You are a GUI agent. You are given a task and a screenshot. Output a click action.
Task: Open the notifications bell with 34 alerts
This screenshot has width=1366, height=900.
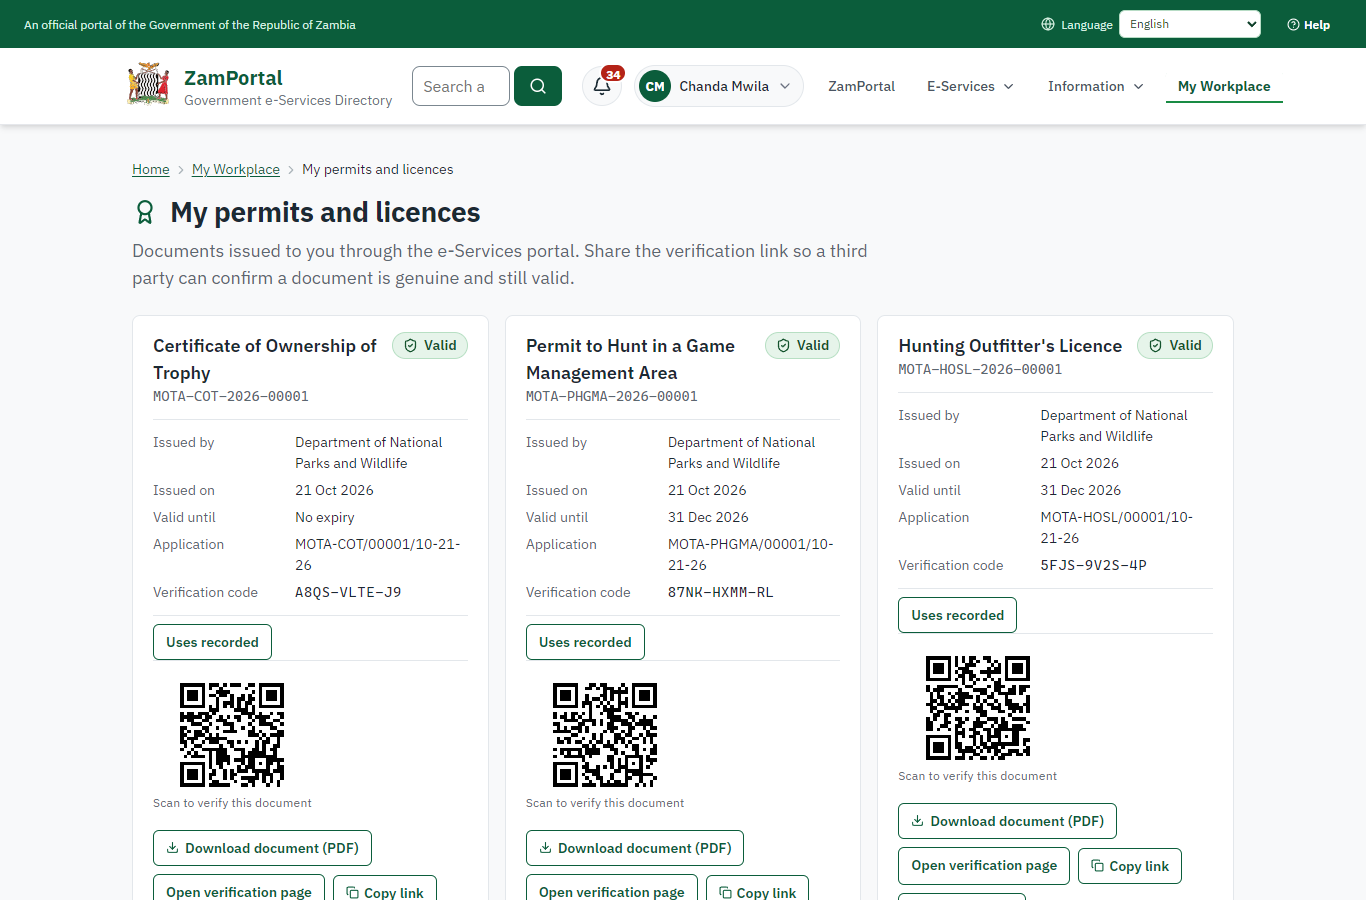[602, 86]
